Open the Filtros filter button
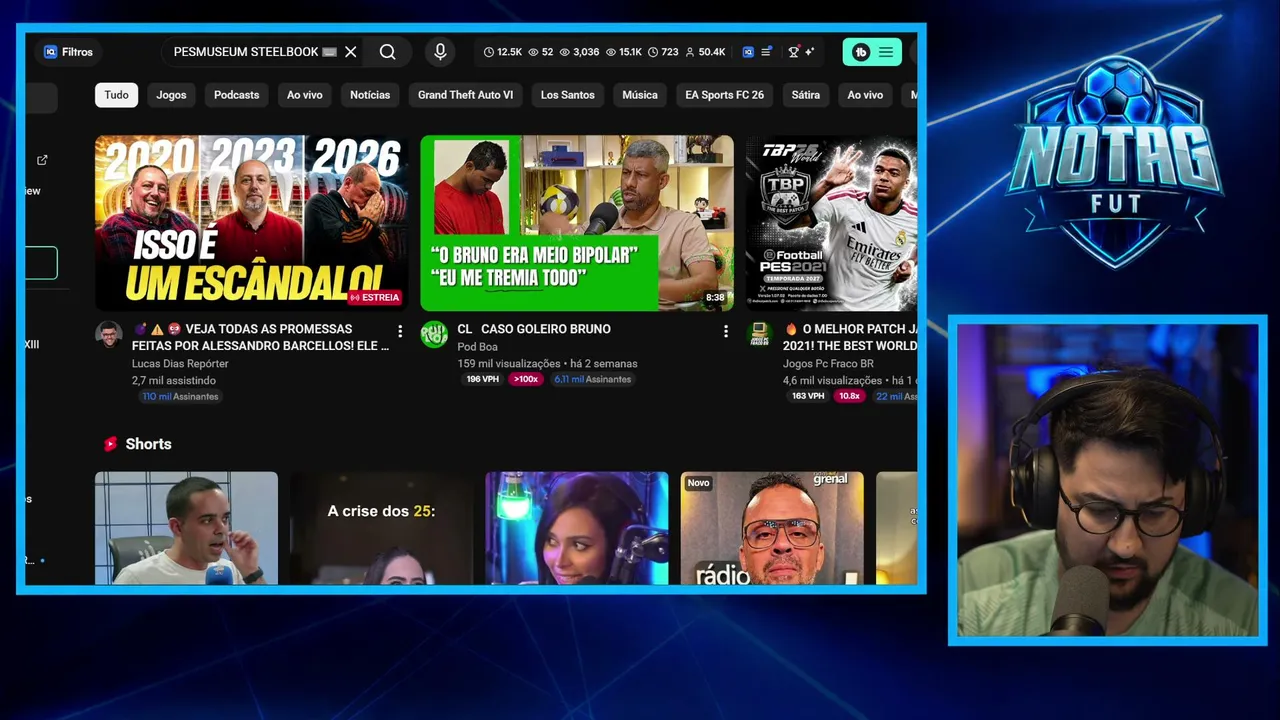 tap(68, 52)
